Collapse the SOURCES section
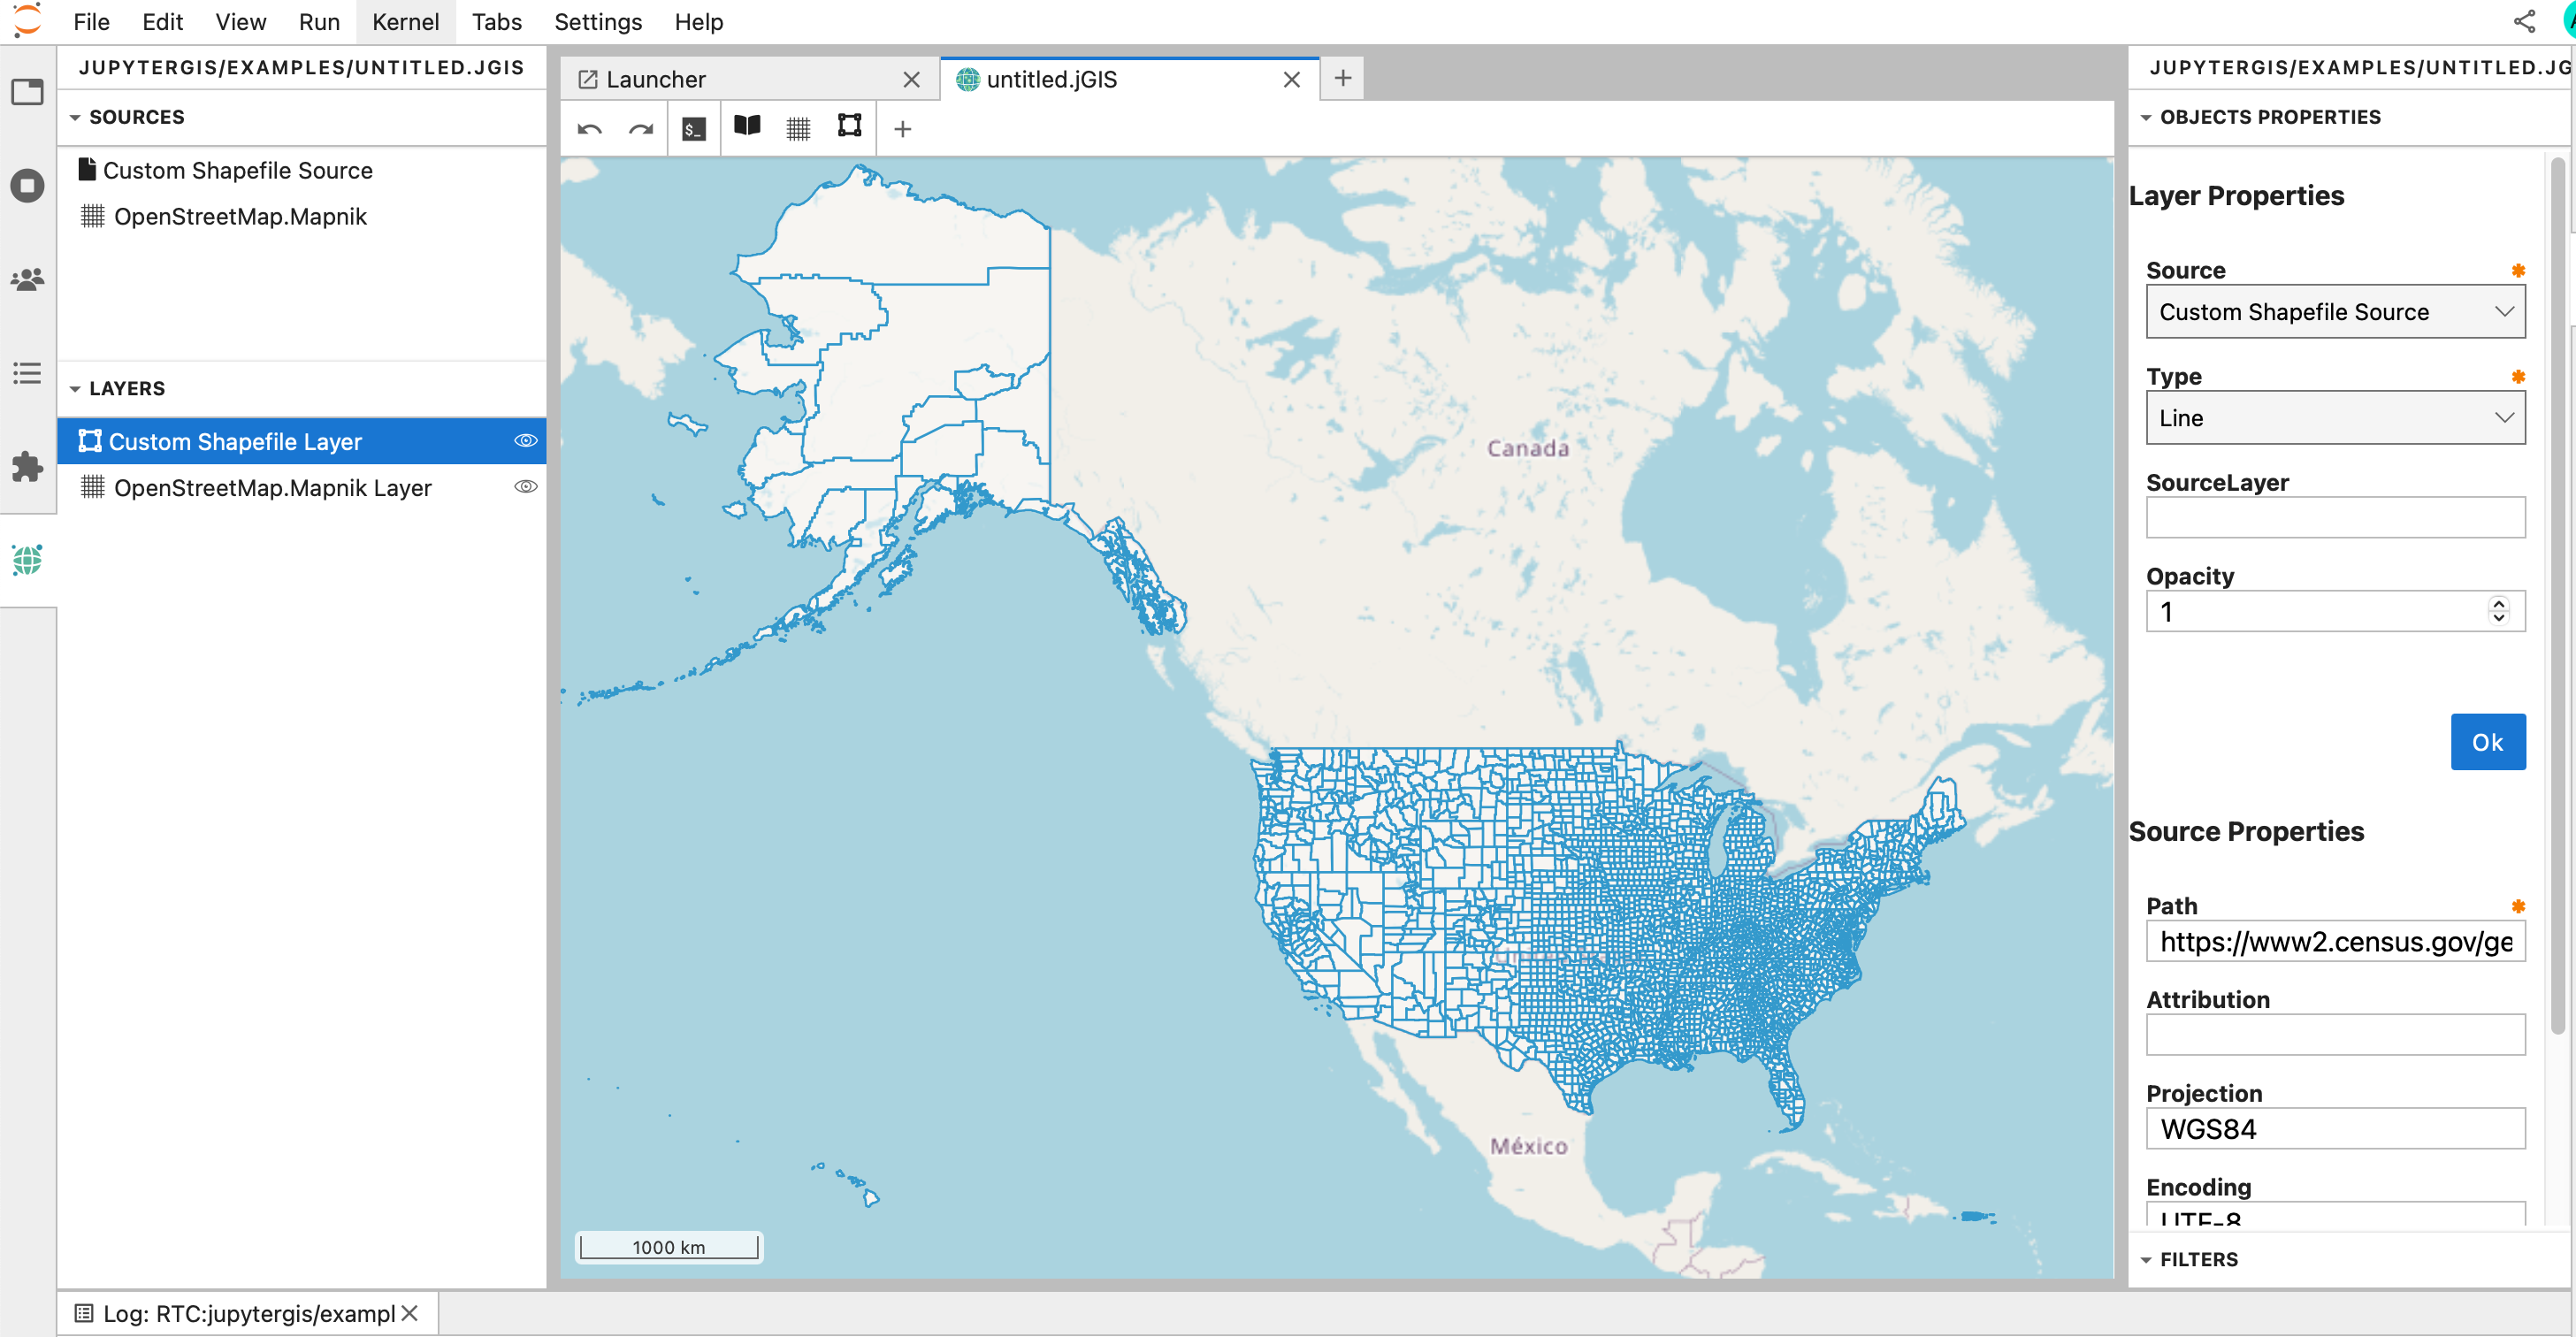2576x1337 pixels. pos(75,117)
